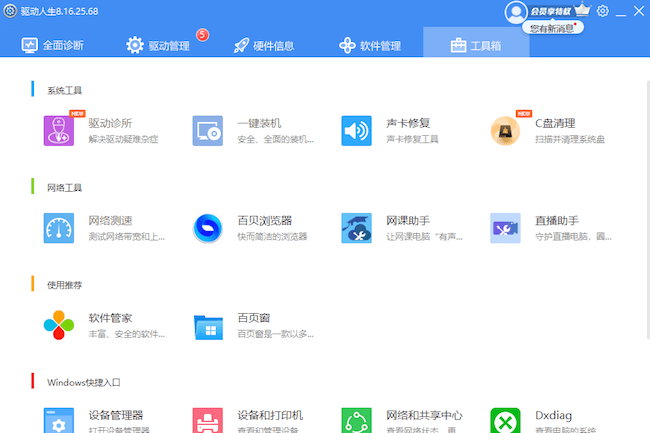Launch the 软件管家 colorful petals icon

click(x=59, y=325)
